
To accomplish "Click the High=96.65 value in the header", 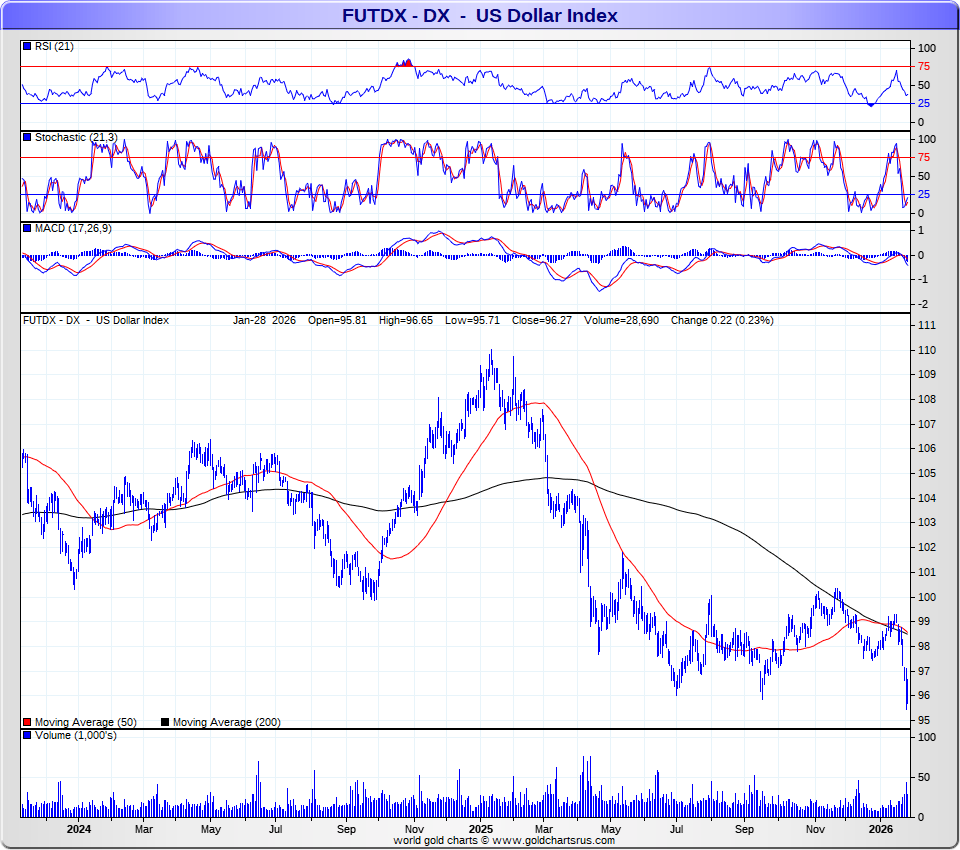I will pos(407,321).
